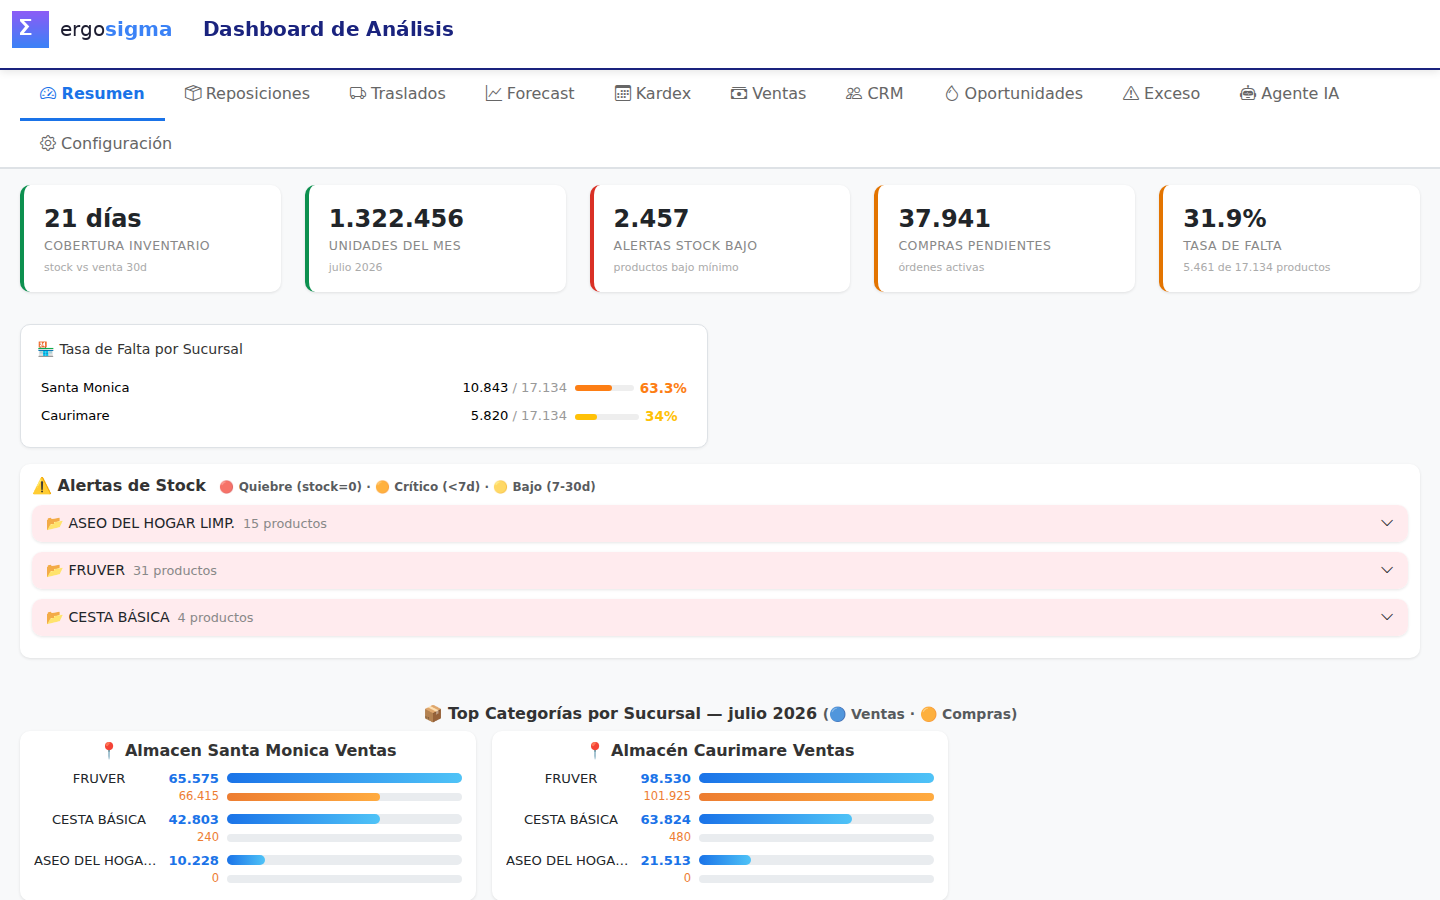Screen dimensions: 1440x900
Task: Expand the CESTA BÁSICA alerts chevron
Action: 1387,617
